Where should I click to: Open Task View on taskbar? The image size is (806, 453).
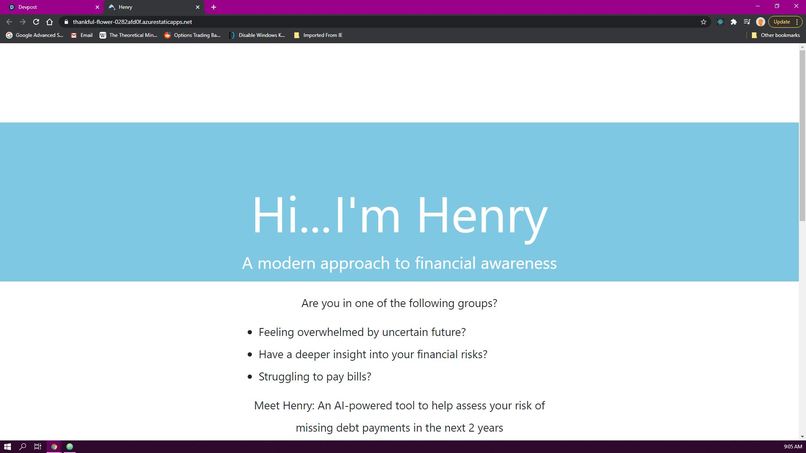click(x=38, y=447)
